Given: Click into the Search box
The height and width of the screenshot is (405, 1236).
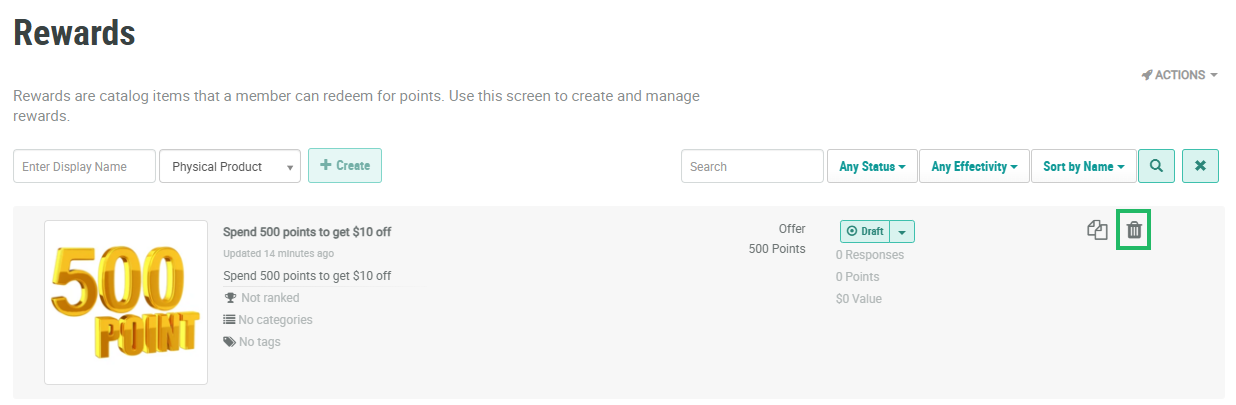Looking at the screenshot, I should click(751, 167).
